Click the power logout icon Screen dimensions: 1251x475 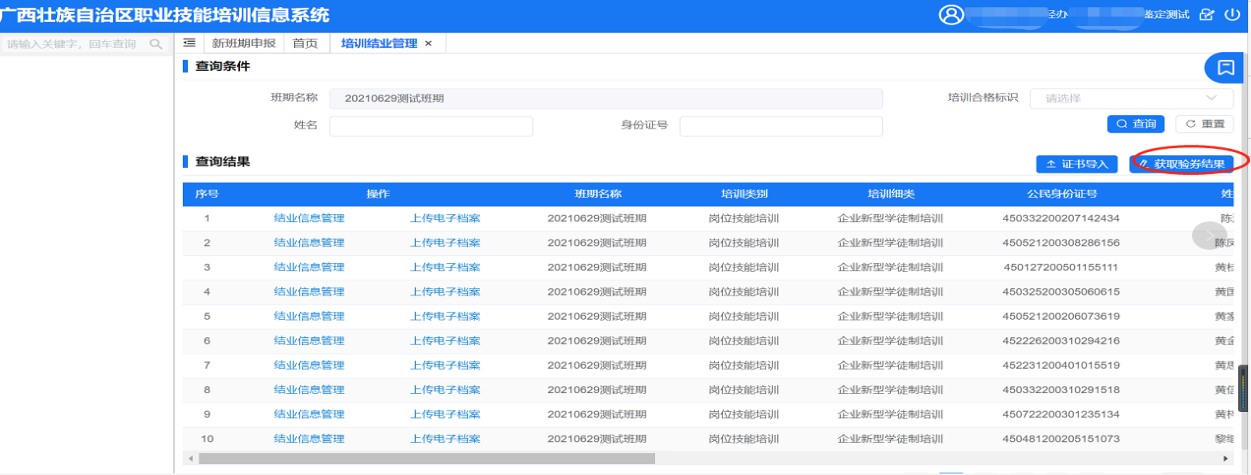(1231, 16)
